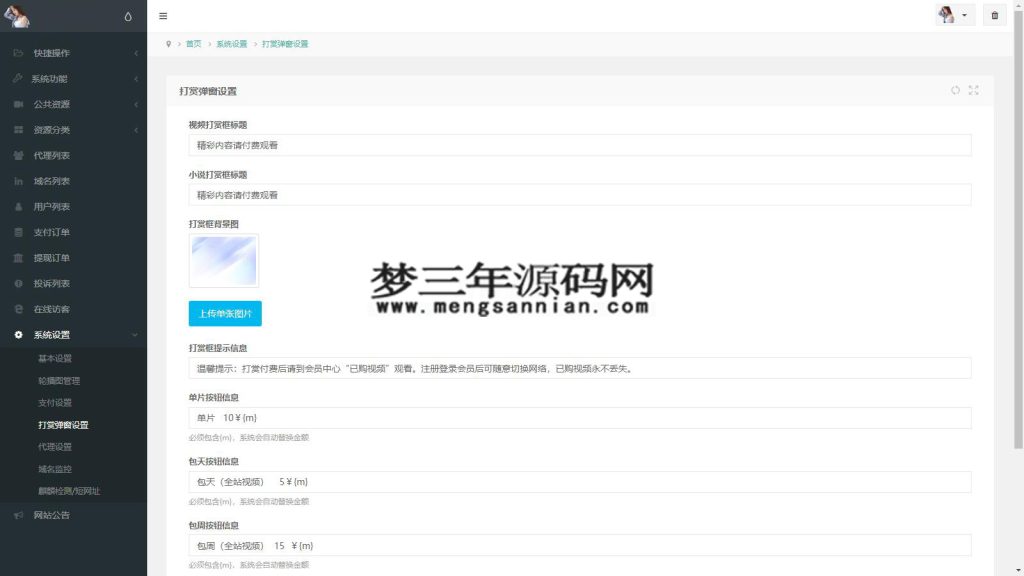
Task: Click the fullscreen expand icon on the panel
Action: coord(974,90)
